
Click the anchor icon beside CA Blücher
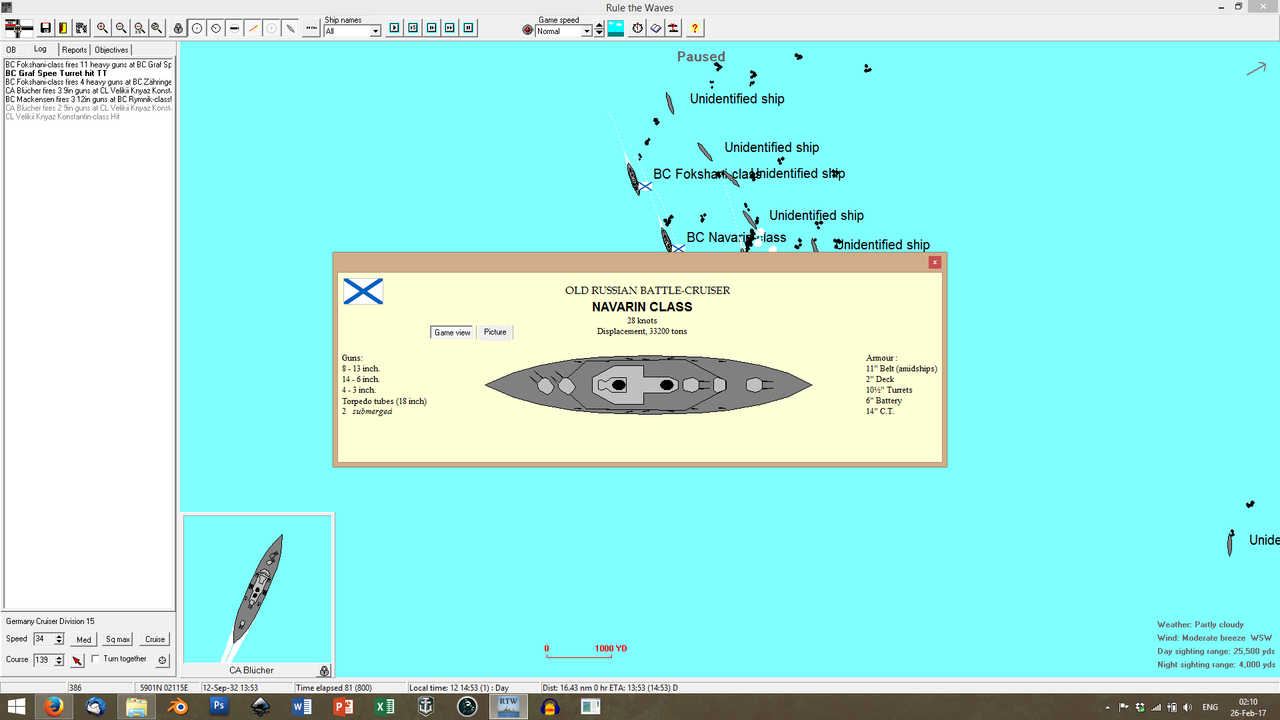(x=323, y=670)
